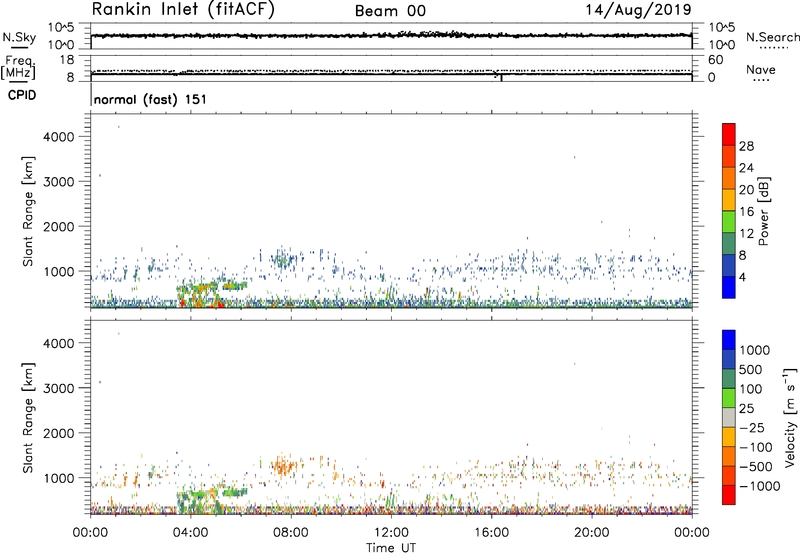Screen dimensions: 800x554
Task: Click the 'Freq. [MHz]' axis label
Action: (x=18, y=68)
